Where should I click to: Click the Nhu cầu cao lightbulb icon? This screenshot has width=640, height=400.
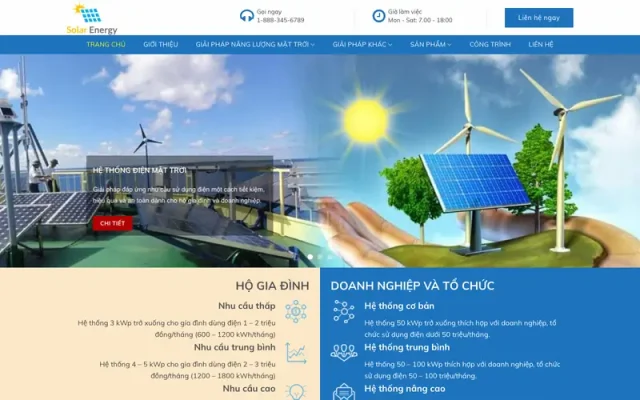(296, 392)
